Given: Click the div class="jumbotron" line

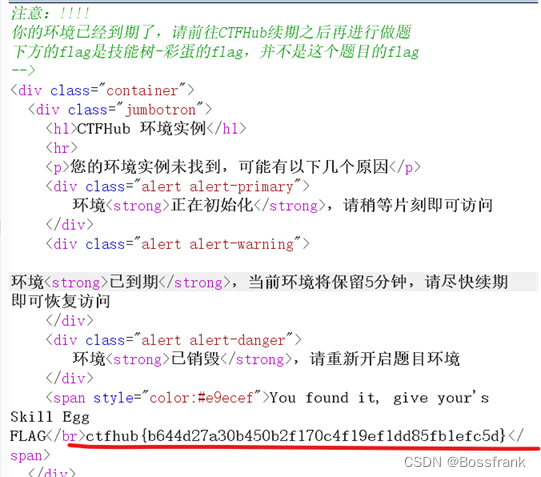Looking at the screenshot, I should click(120, 110).
